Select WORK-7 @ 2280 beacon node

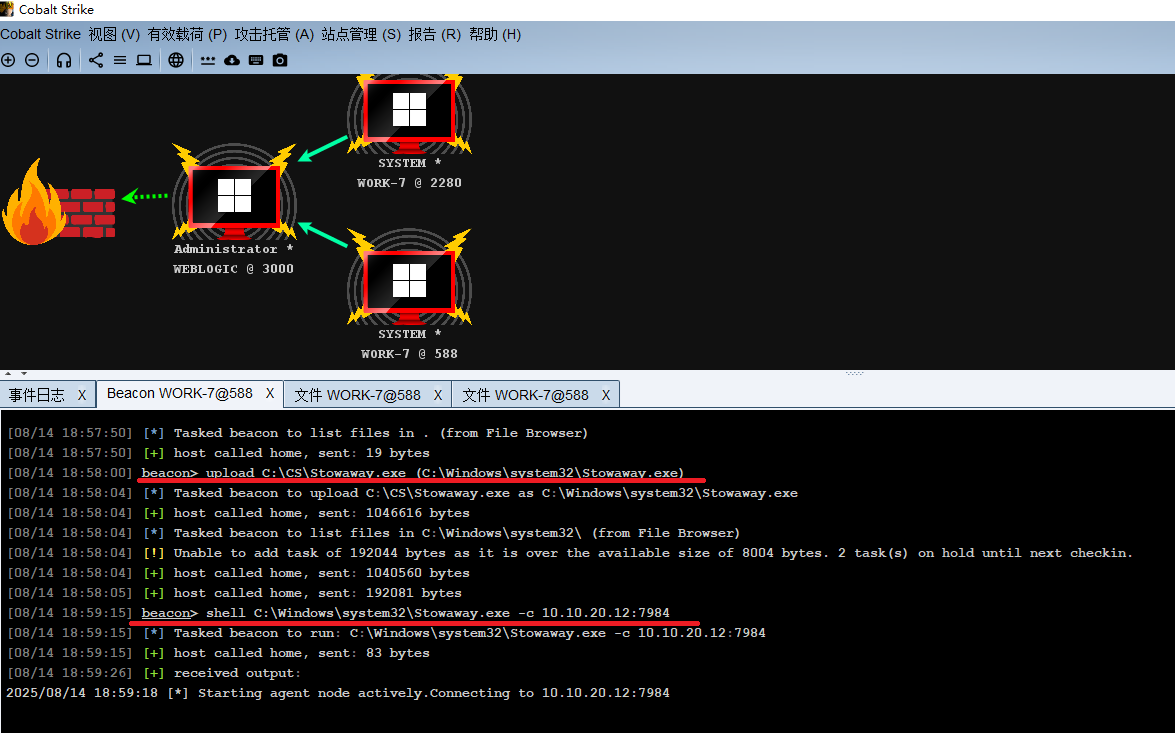click(x=409, y=113)
